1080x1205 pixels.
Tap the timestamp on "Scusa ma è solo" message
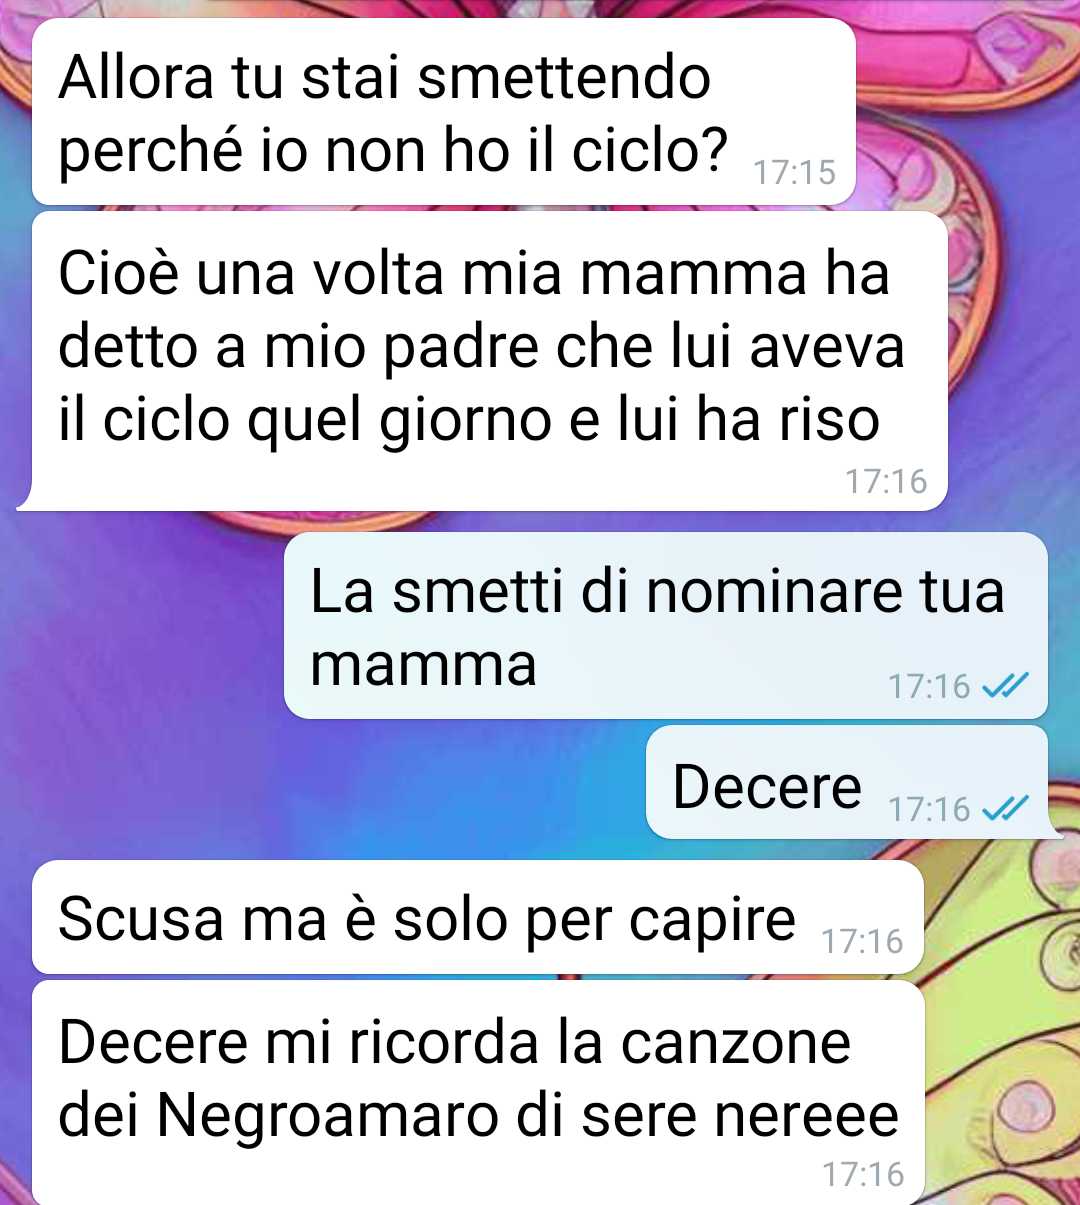[x=862, y=941]
